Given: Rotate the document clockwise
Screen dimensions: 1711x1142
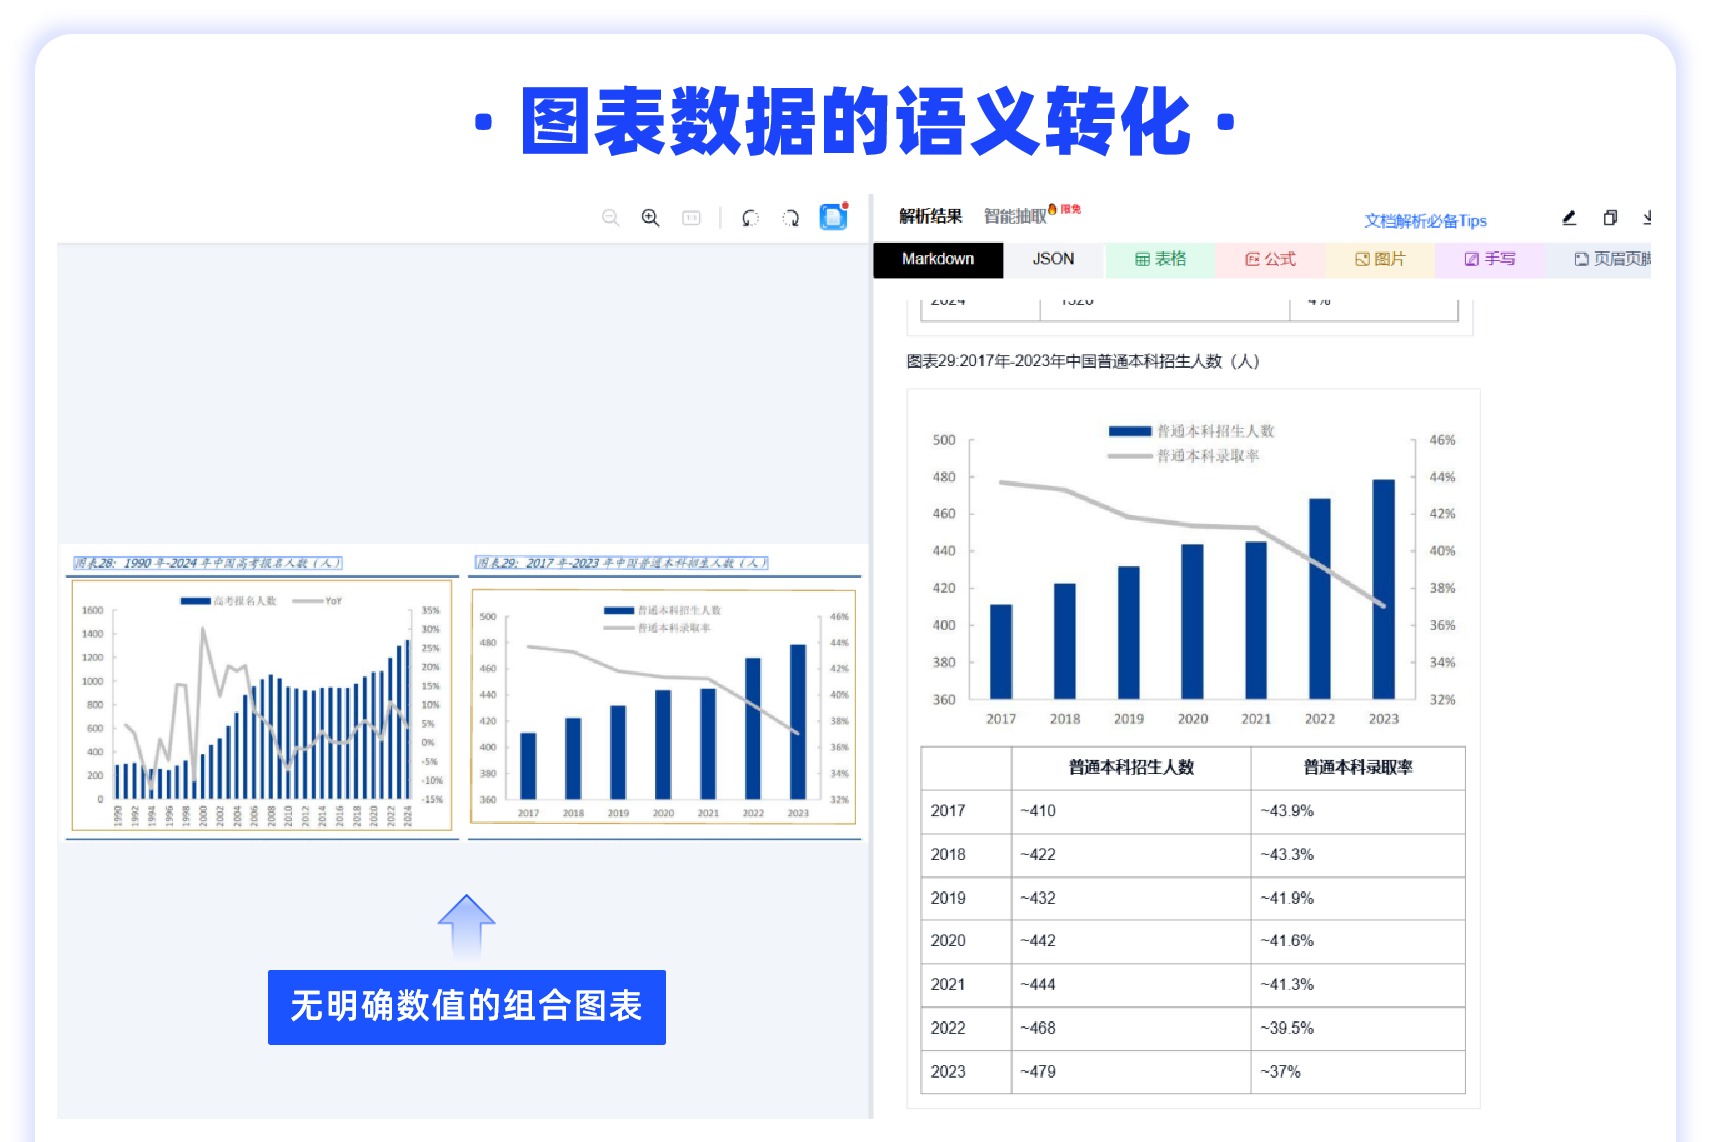Looking at the screenshot, I should 790,217.
